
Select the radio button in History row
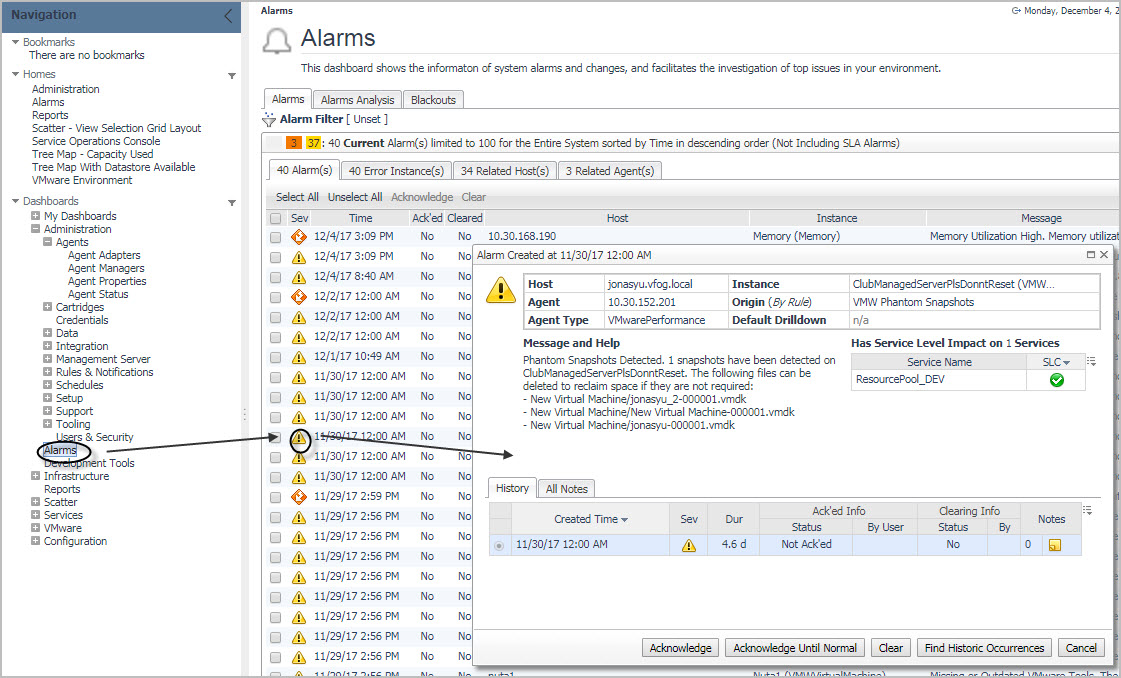499,545
